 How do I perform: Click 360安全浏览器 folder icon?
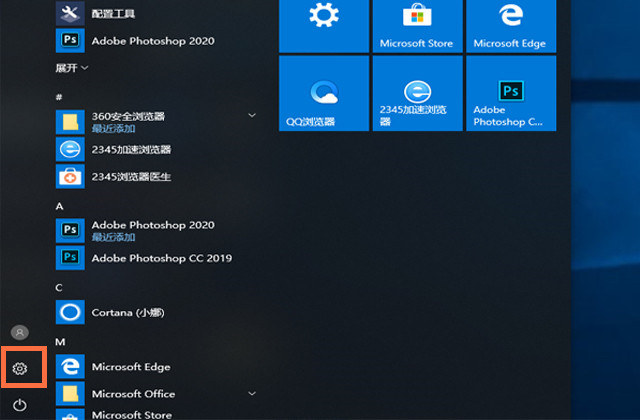pos(70,122)
